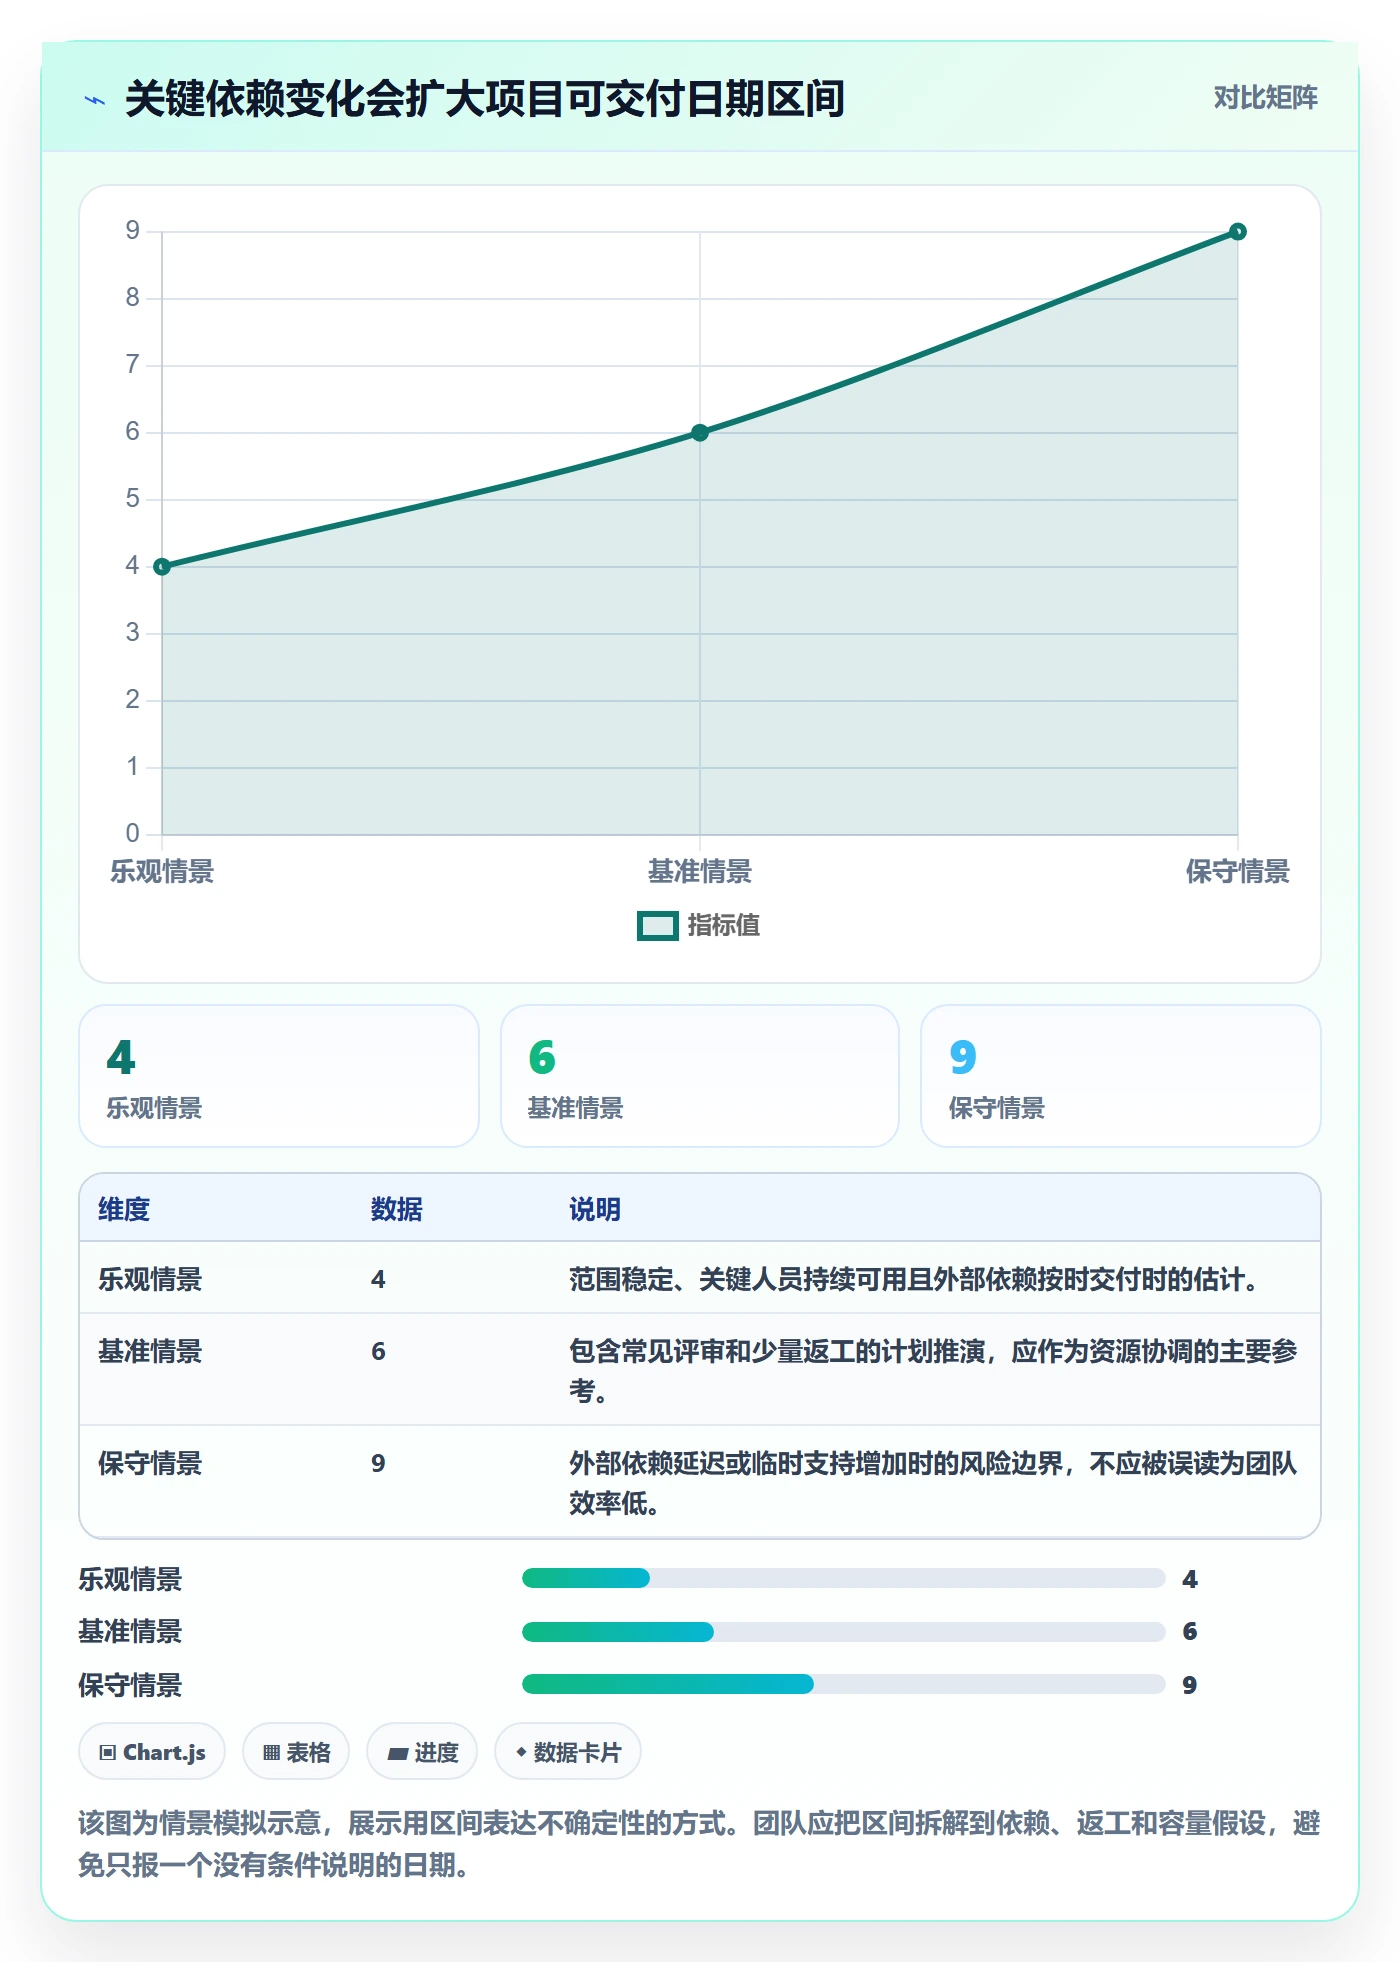This screenshot has width=1400, height=1962.
Task: Open the 保守情景 data card showing 9
Action: coord(1121,1076)
